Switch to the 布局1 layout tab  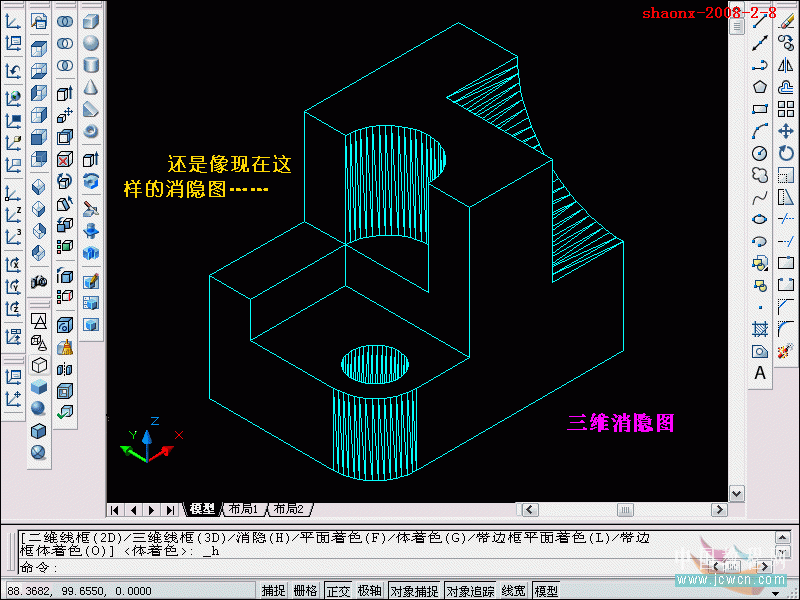click(x=243, y=509)
